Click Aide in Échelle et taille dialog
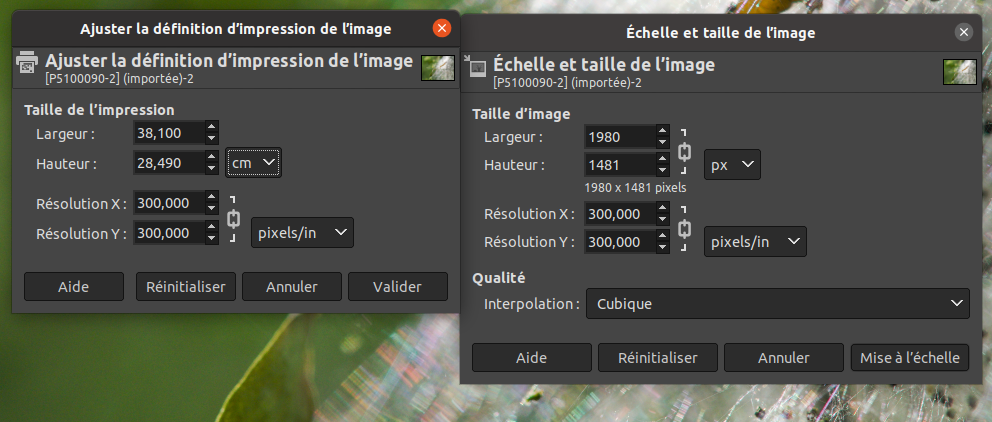992x422 pixels. [531, 357]
